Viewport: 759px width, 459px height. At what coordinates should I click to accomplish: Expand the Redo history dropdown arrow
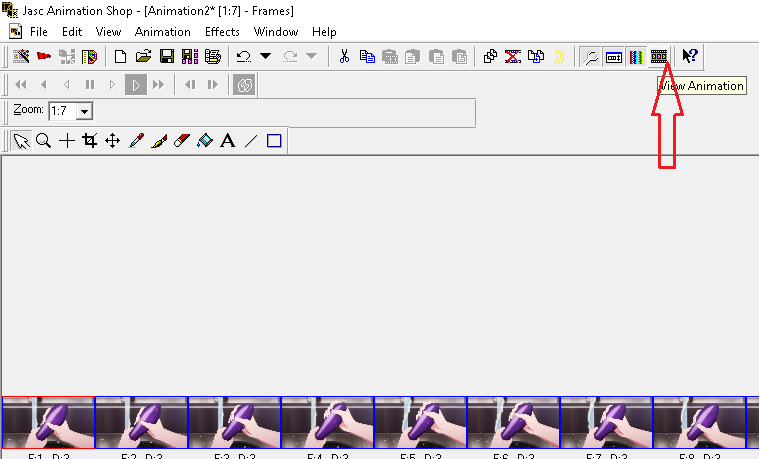pos(311,56)
